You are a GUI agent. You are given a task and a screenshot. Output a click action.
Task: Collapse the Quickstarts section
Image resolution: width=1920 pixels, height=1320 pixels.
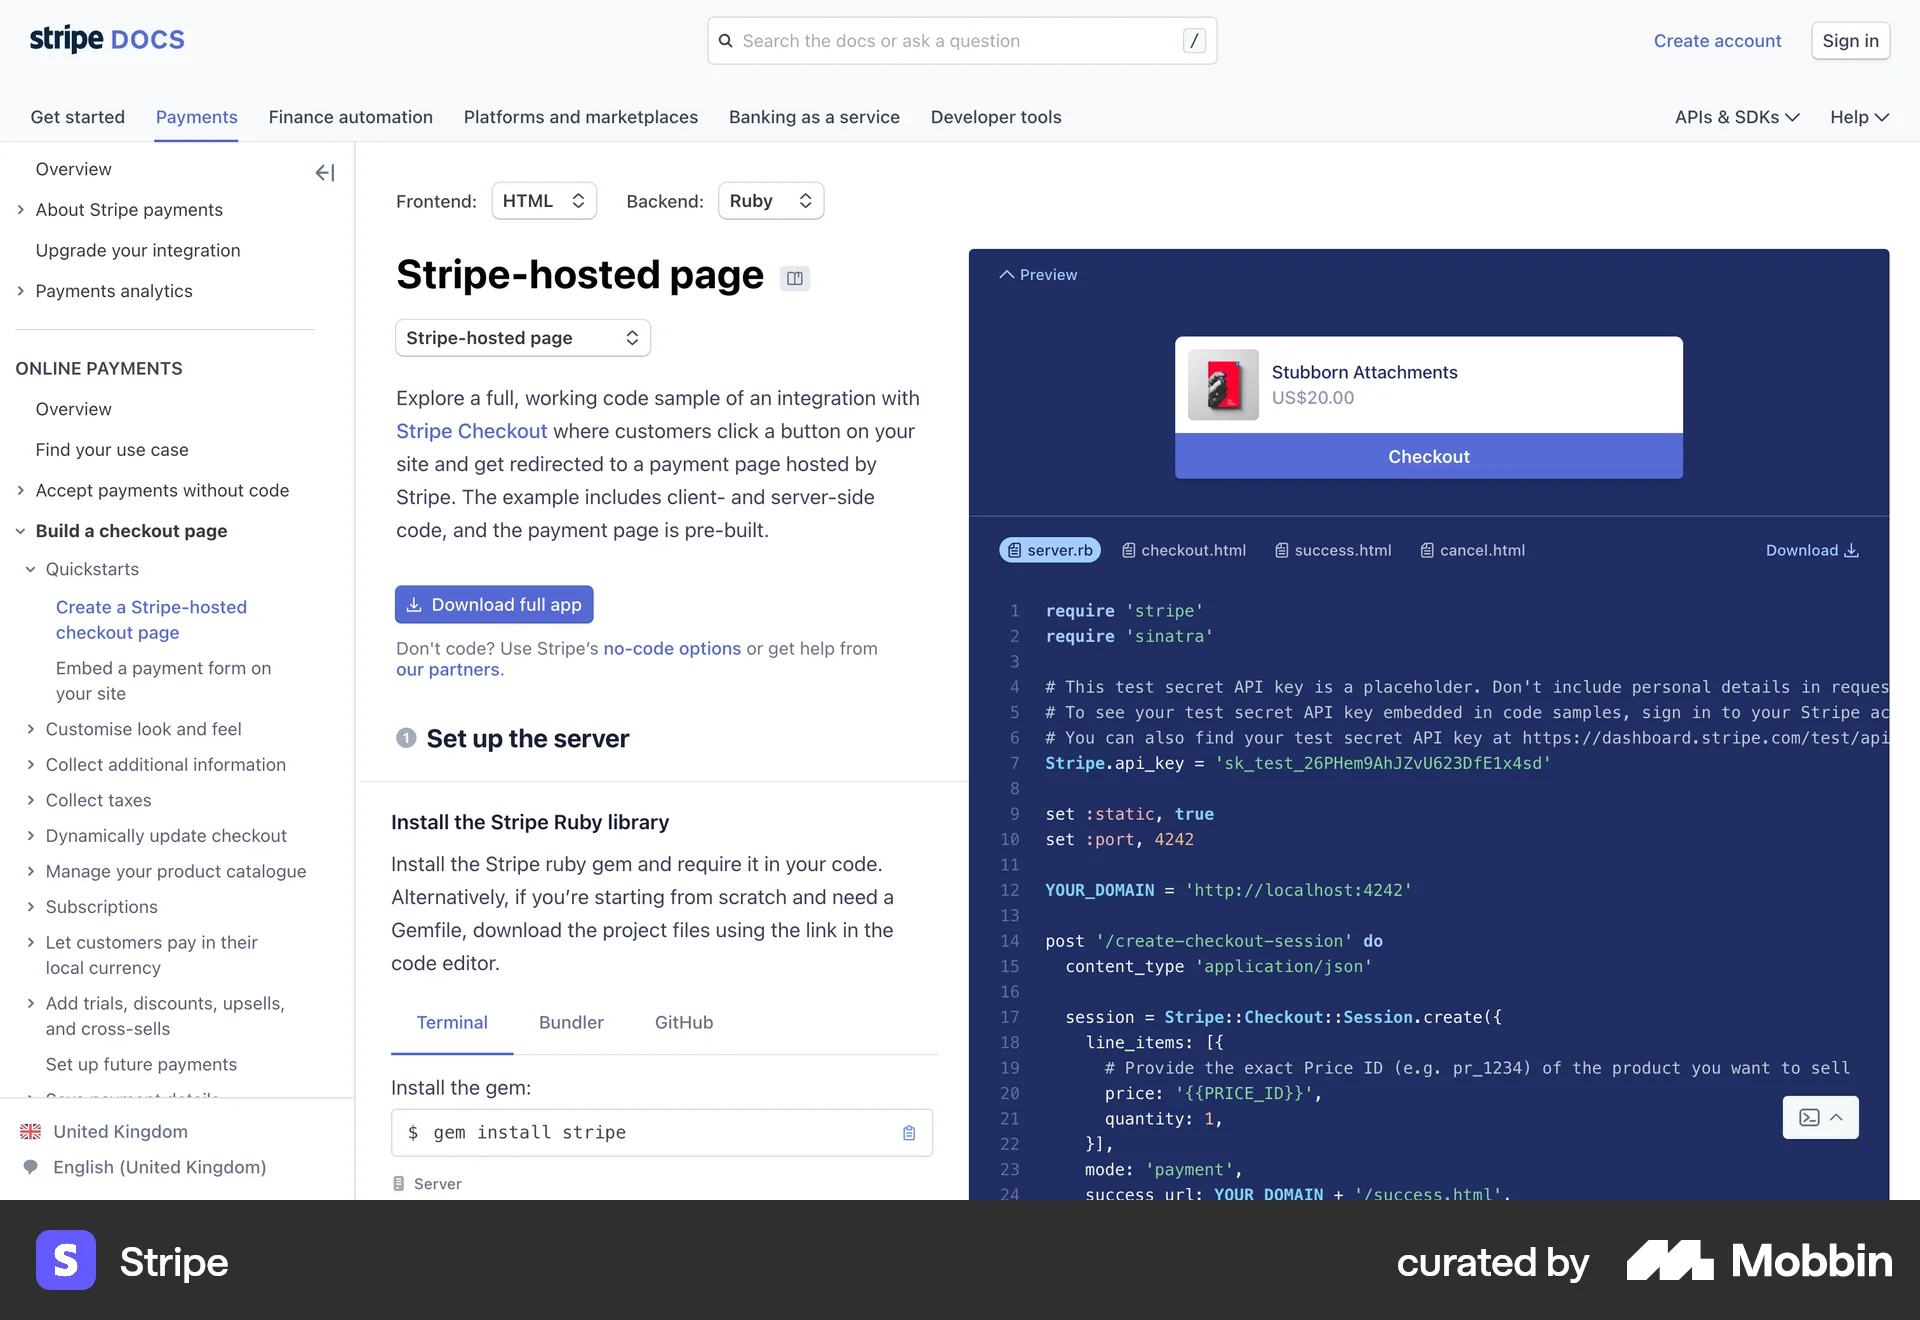click(x=31, y=569)
